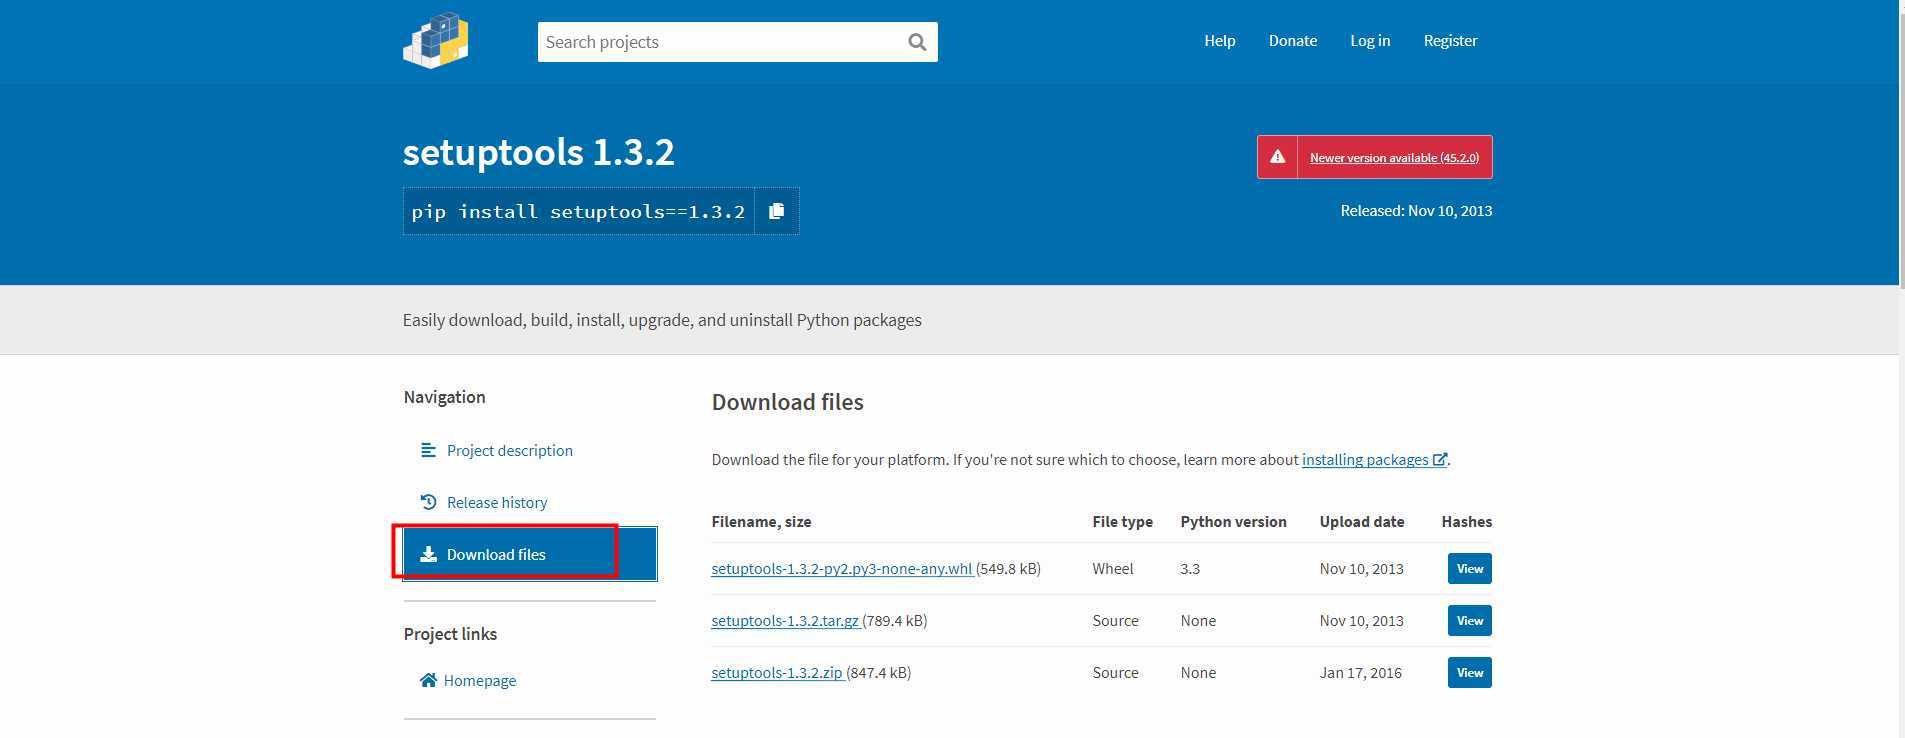Open the Help page

click(x=1219, y=41)
